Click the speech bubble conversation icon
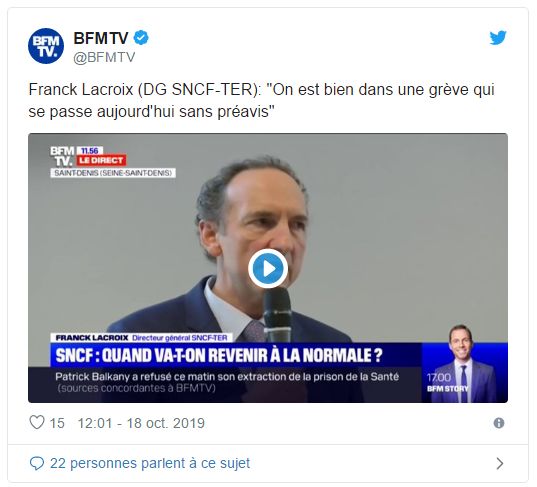The height and width of the screenshot is (487, 537). (x=37, y=463)
